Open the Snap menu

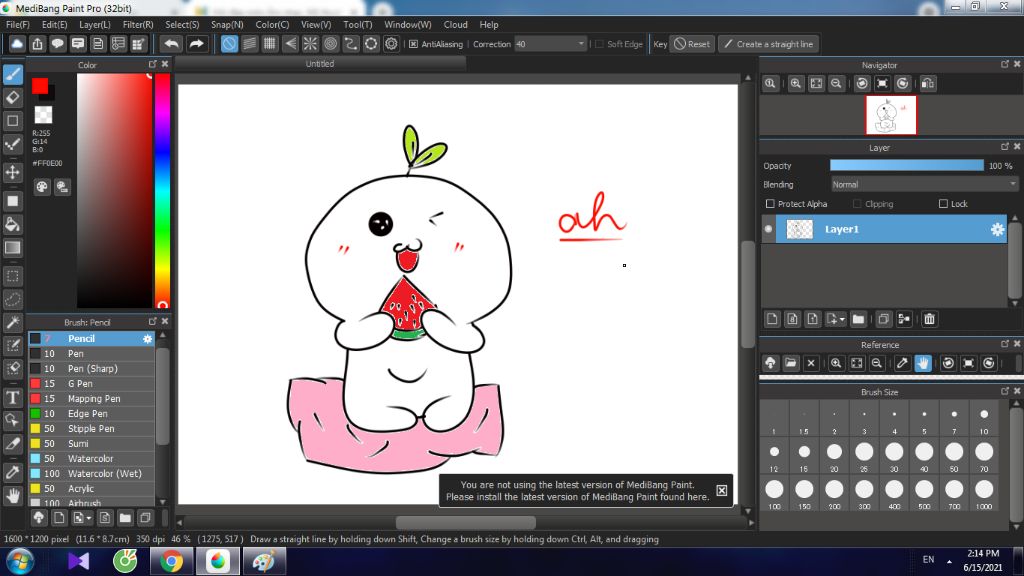click(x=227, y=24)
